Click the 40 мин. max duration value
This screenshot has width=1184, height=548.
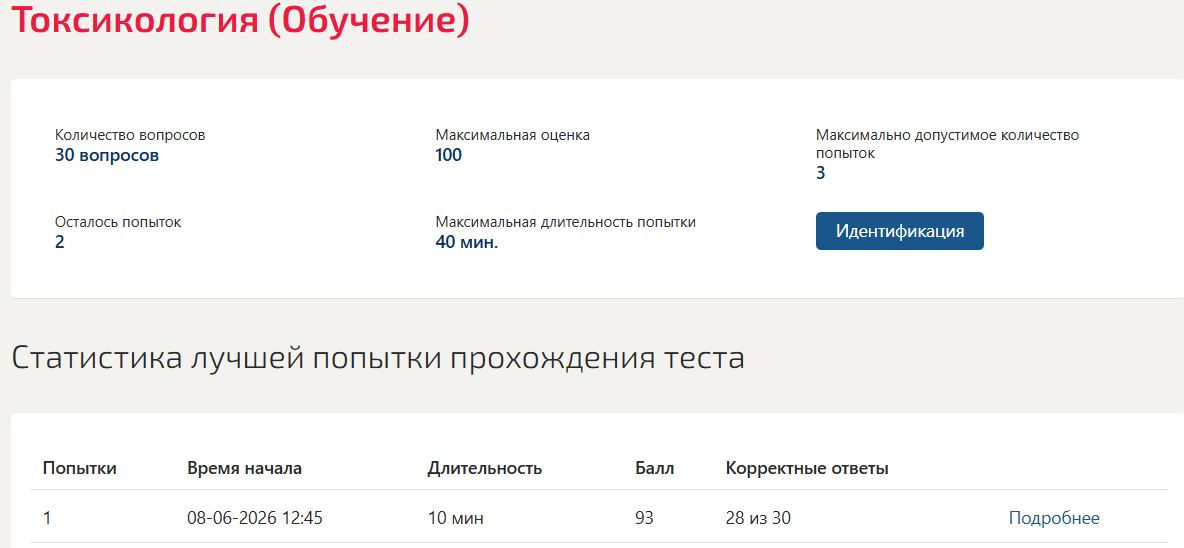(467, 243)
